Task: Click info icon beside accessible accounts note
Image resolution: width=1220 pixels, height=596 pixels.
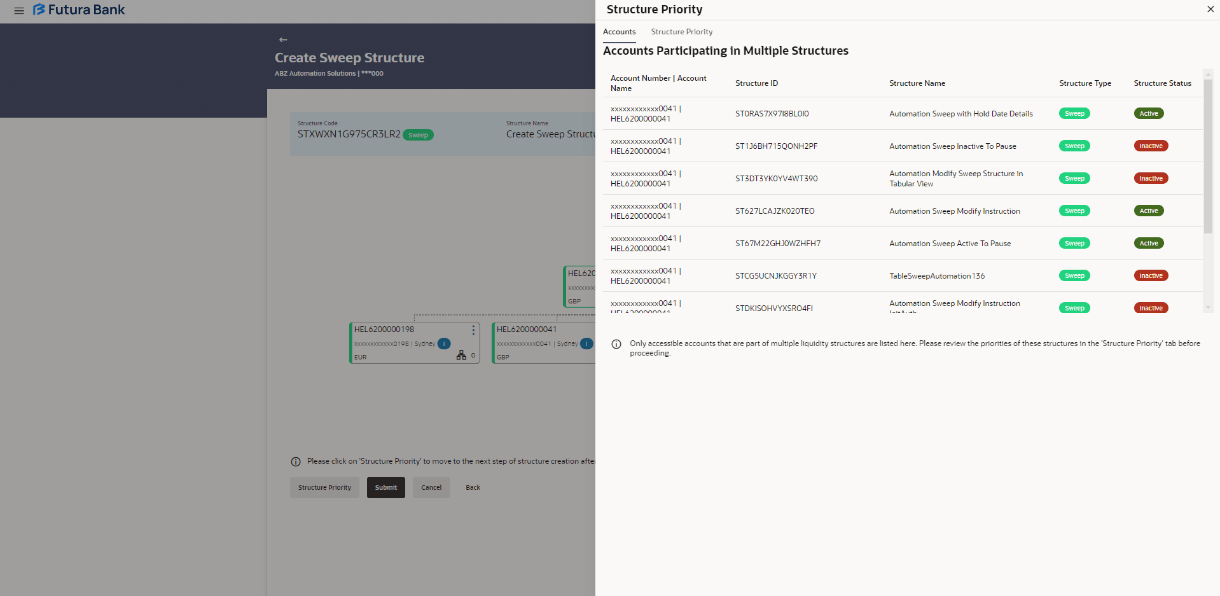Action: pos(616,344)
